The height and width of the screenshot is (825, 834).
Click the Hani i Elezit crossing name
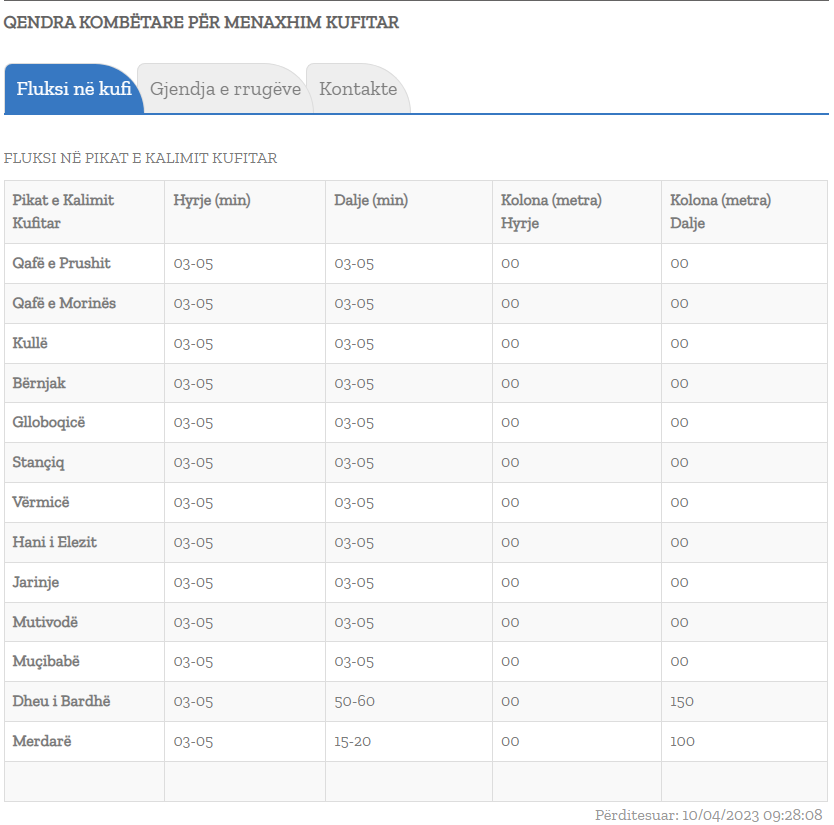pos(54,542)
